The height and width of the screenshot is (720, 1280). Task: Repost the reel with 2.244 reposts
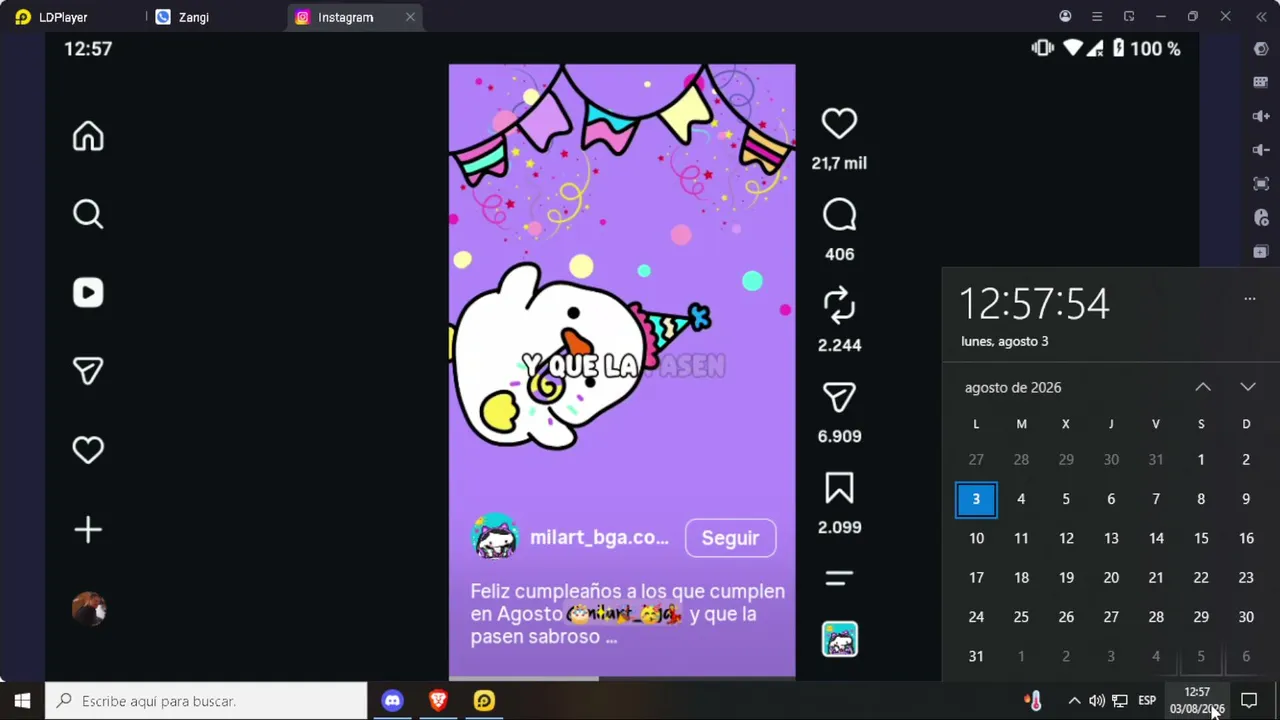click(x=839, y=305)
